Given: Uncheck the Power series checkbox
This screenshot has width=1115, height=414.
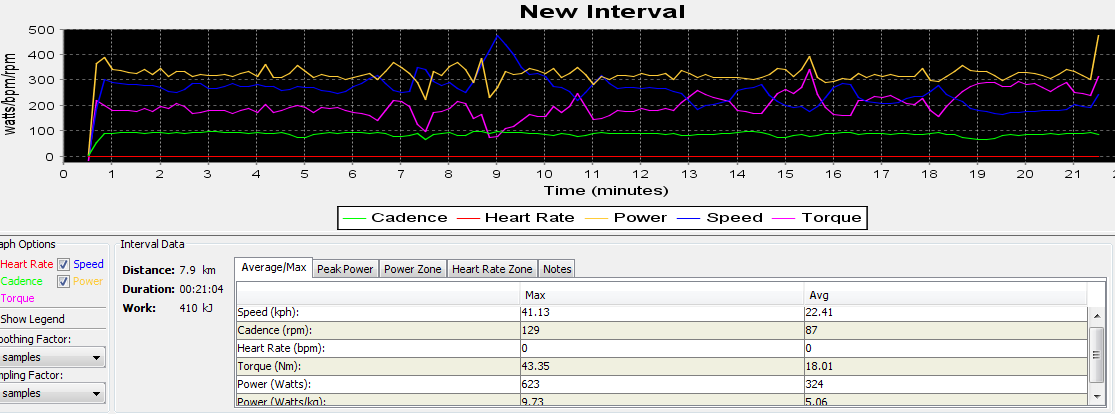Looking at the screenshot, I should 63,282.
